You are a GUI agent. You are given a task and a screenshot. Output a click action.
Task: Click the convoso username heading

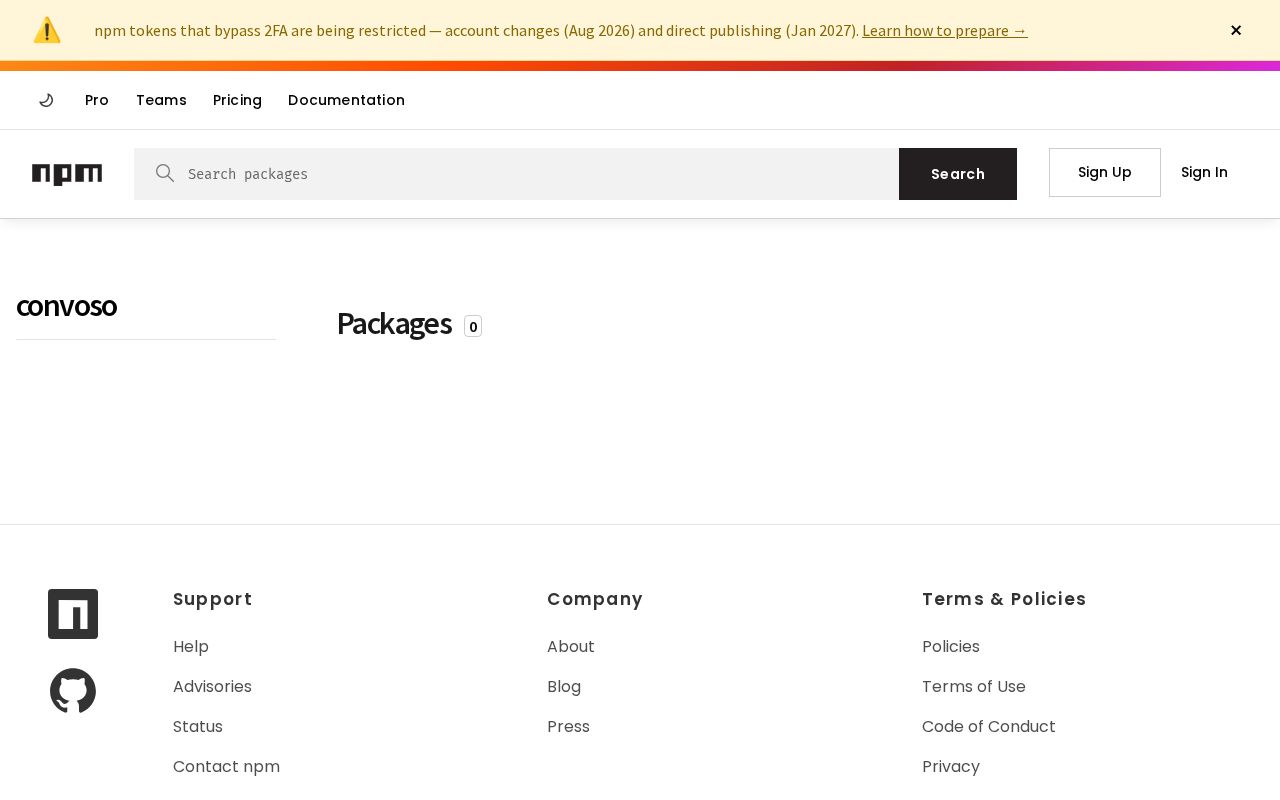(x=66, y=306)
